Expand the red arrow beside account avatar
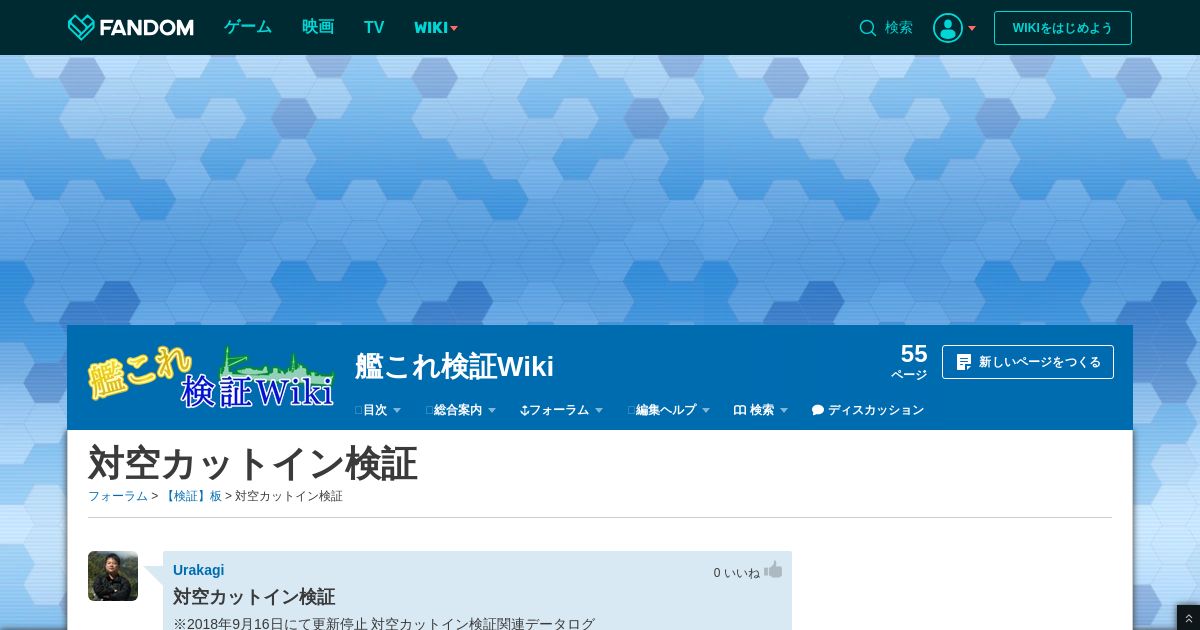The height and width of the screenshot is (630, 1200). (x=972, y=28)
